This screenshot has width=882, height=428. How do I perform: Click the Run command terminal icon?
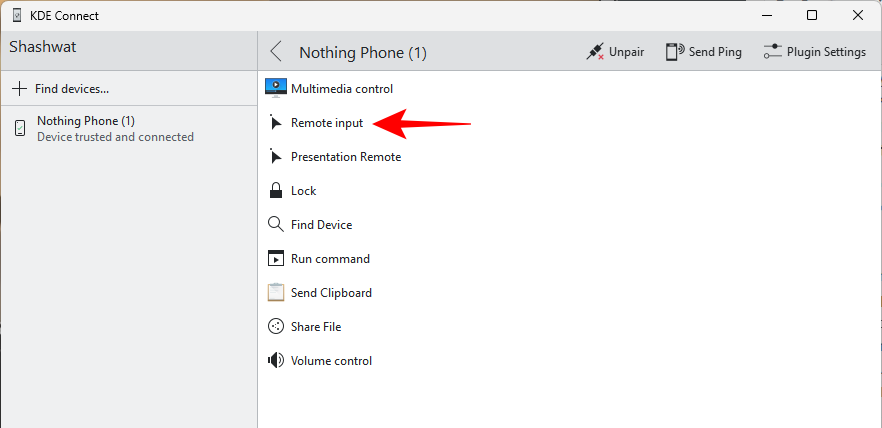click(276, 259)
